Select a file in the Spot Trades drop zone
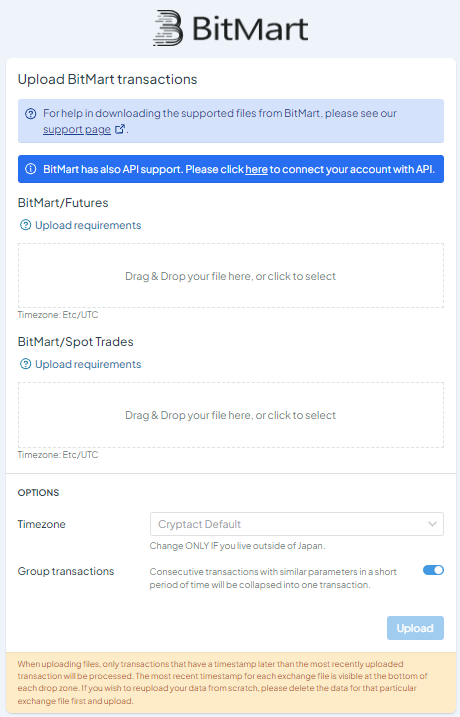 pos(231,415)
